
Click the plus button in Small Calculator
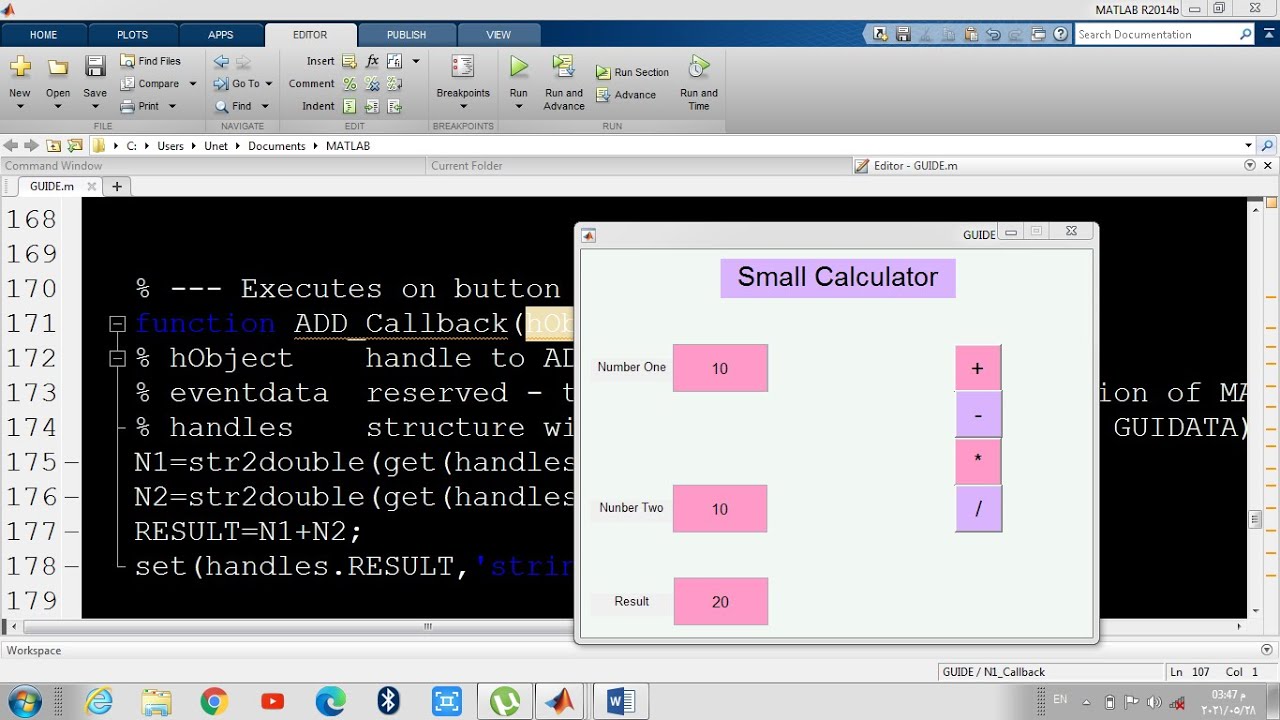[977, 368]
